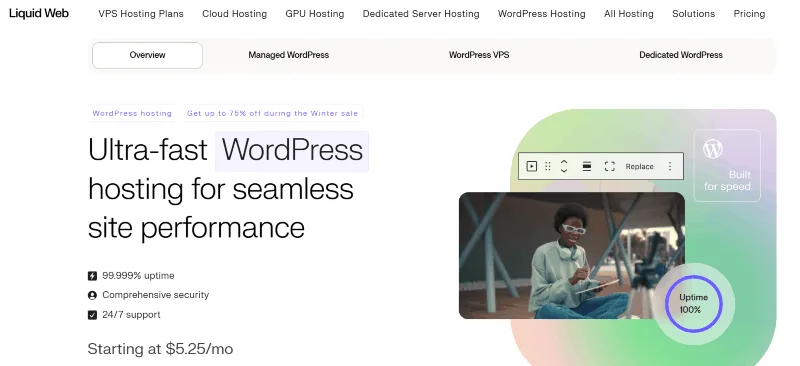The width and height of the screenshot is (800, 366).
Task: Click the 24/7 support checkmark icon
Action: coord(92,315)
